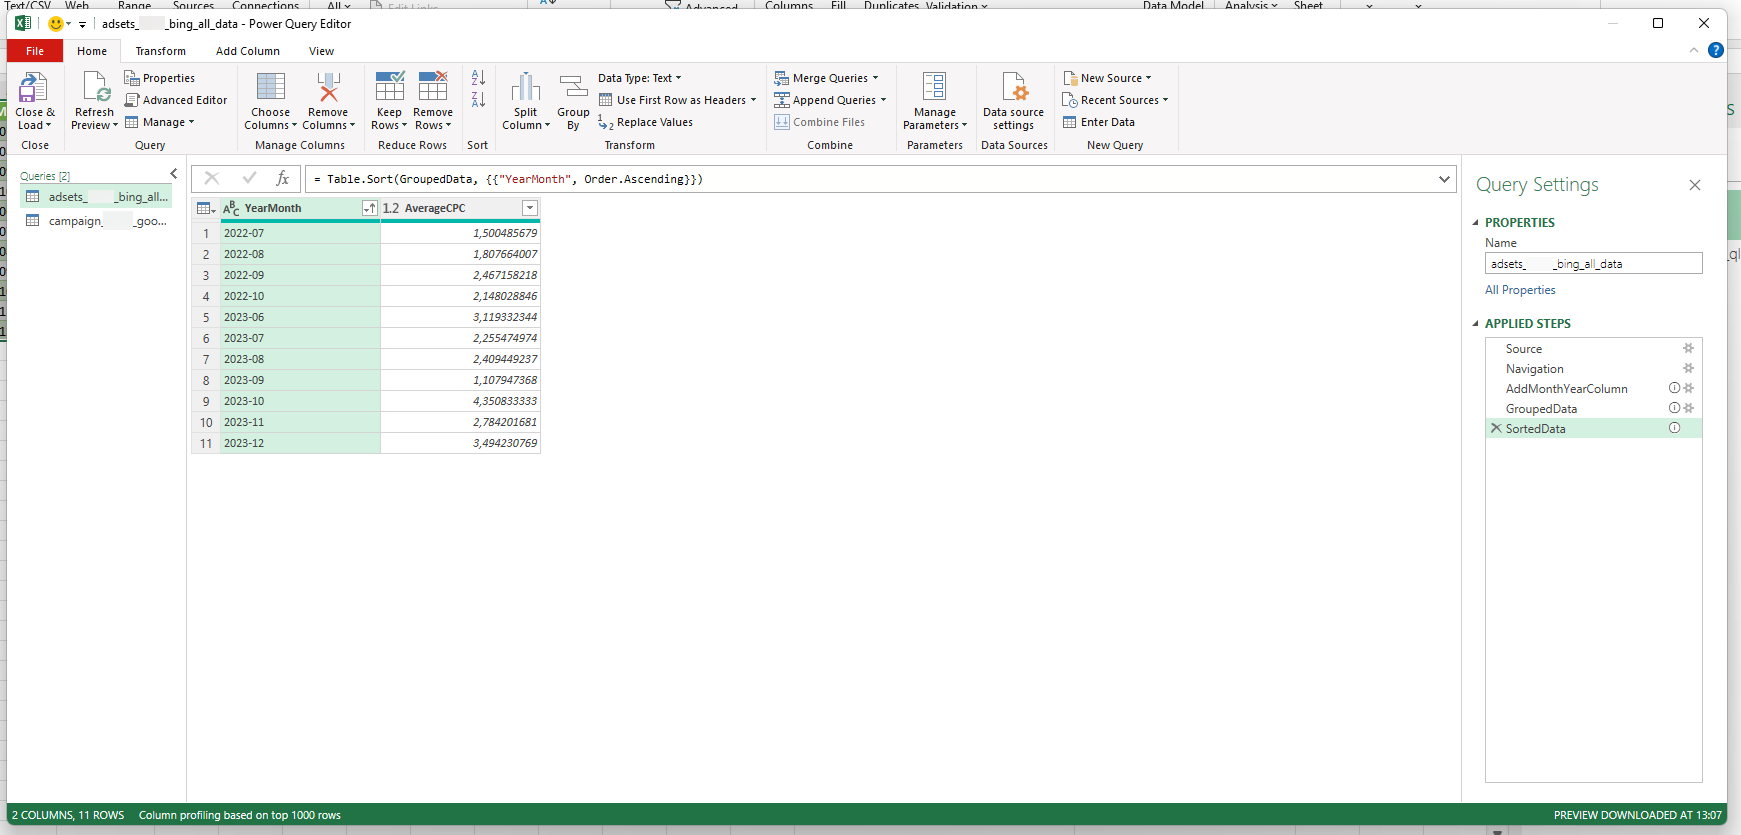Click the Refresh Preview icon
Viewport: 1741px width, 835px height.
coord(95,89)
